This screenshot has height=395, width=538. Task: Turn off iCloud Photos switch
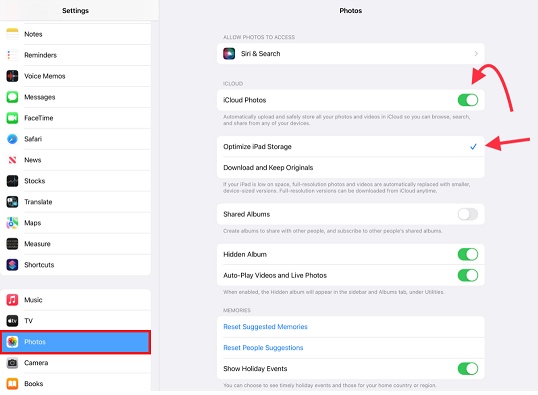coord(468,100)
